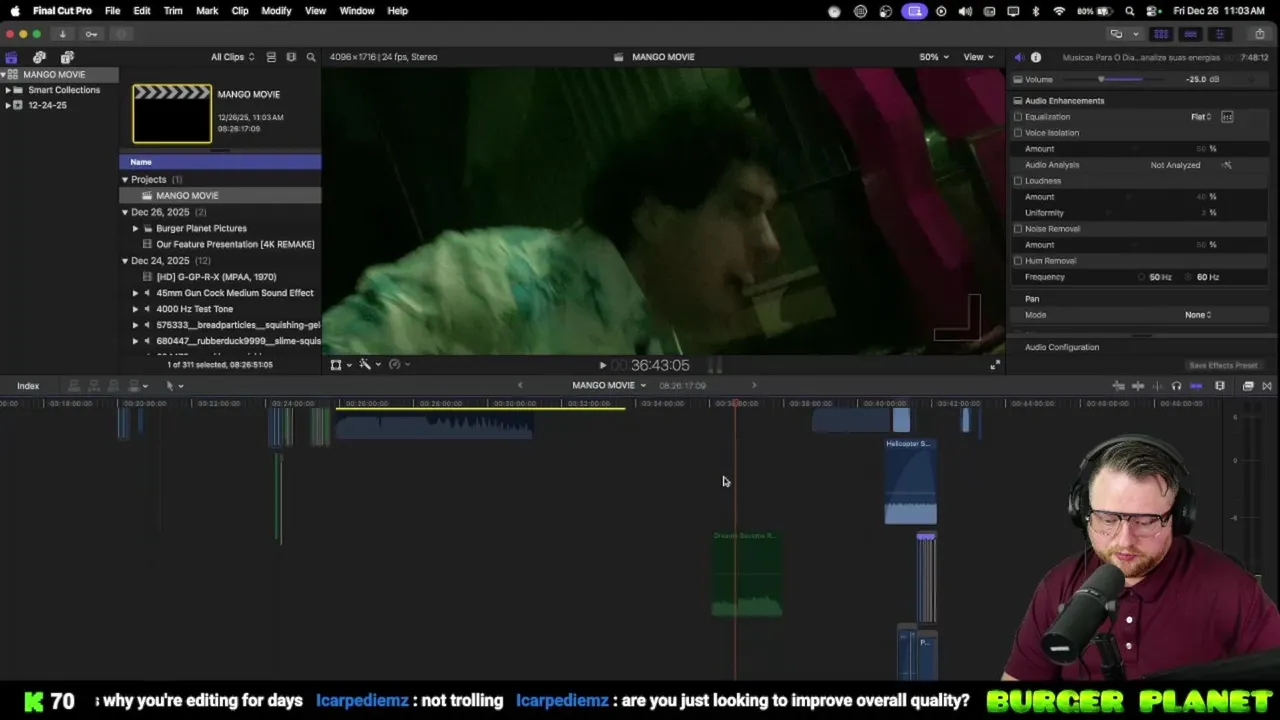Play the timeline from viewer
The width and height of the screenshot is (1280, 720).
click(602, 365)
